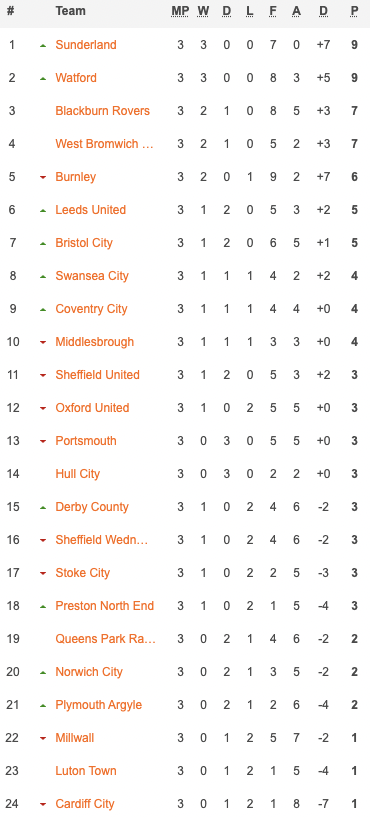Click the red down arrow beside Burnley
The height and width of the screenshot is (818, 370).
pos(43,178)
